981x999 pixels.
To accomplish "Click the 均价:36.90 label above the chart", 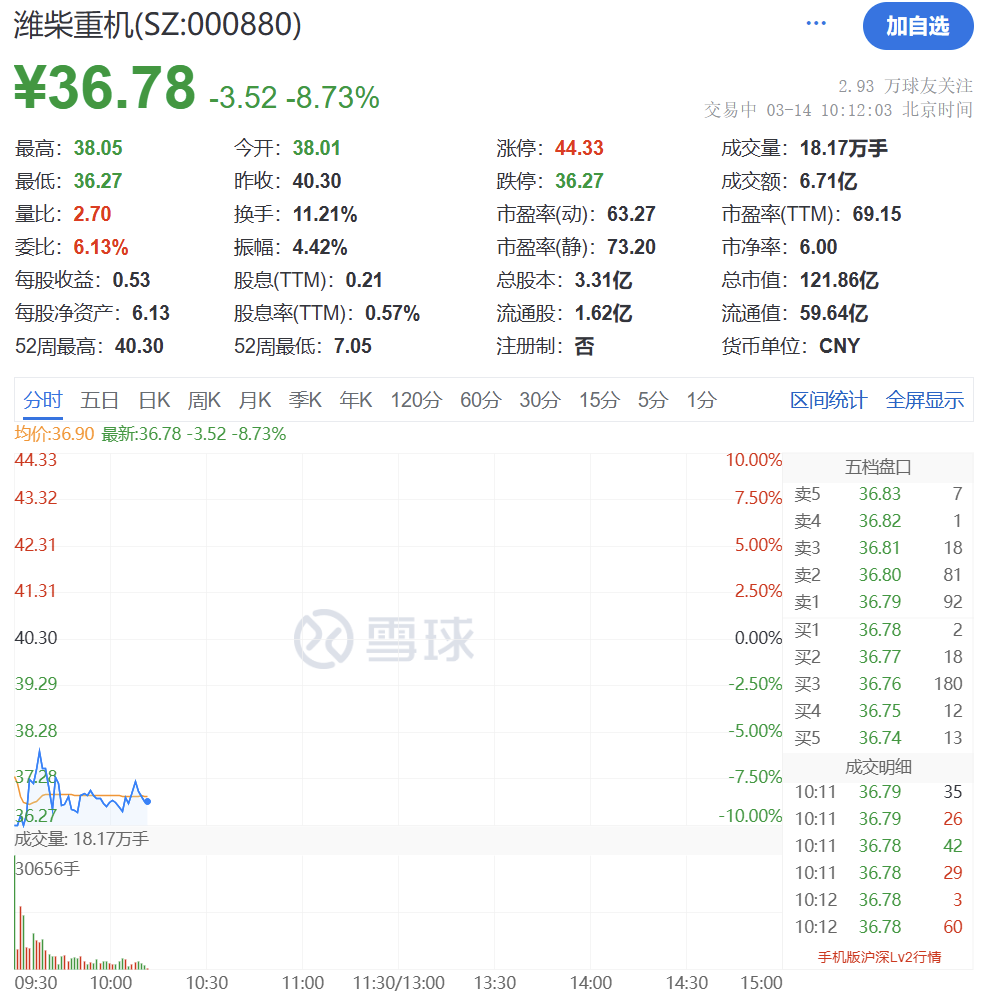I will [54, 434].
